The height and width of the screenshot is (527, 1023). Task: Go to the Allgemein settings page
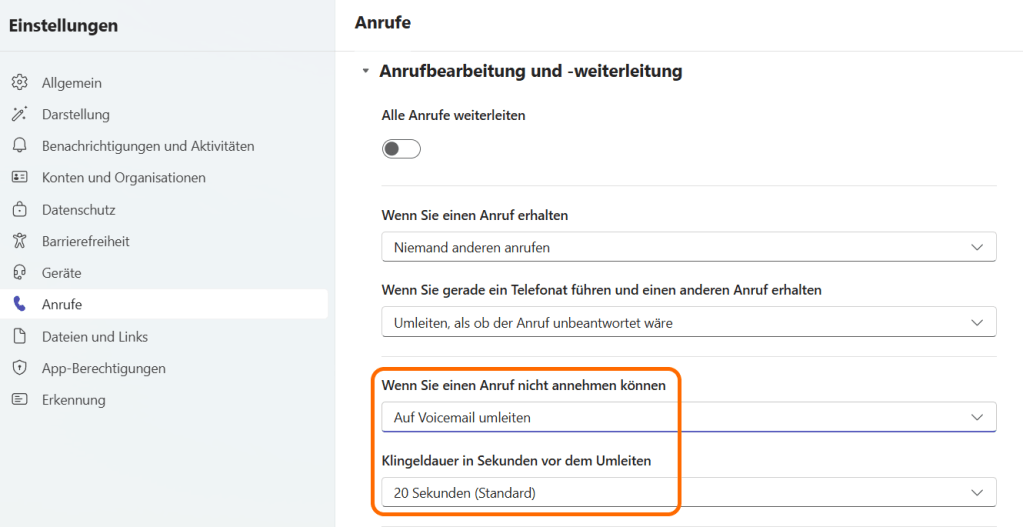[x=71, y=83]
